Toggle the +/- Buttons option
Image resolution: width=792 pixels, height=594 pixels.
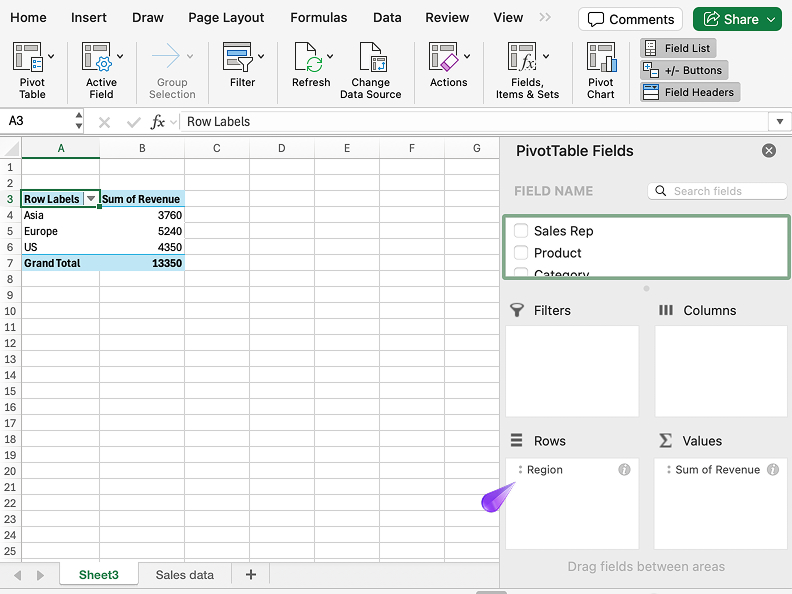[x=684, y=70]
